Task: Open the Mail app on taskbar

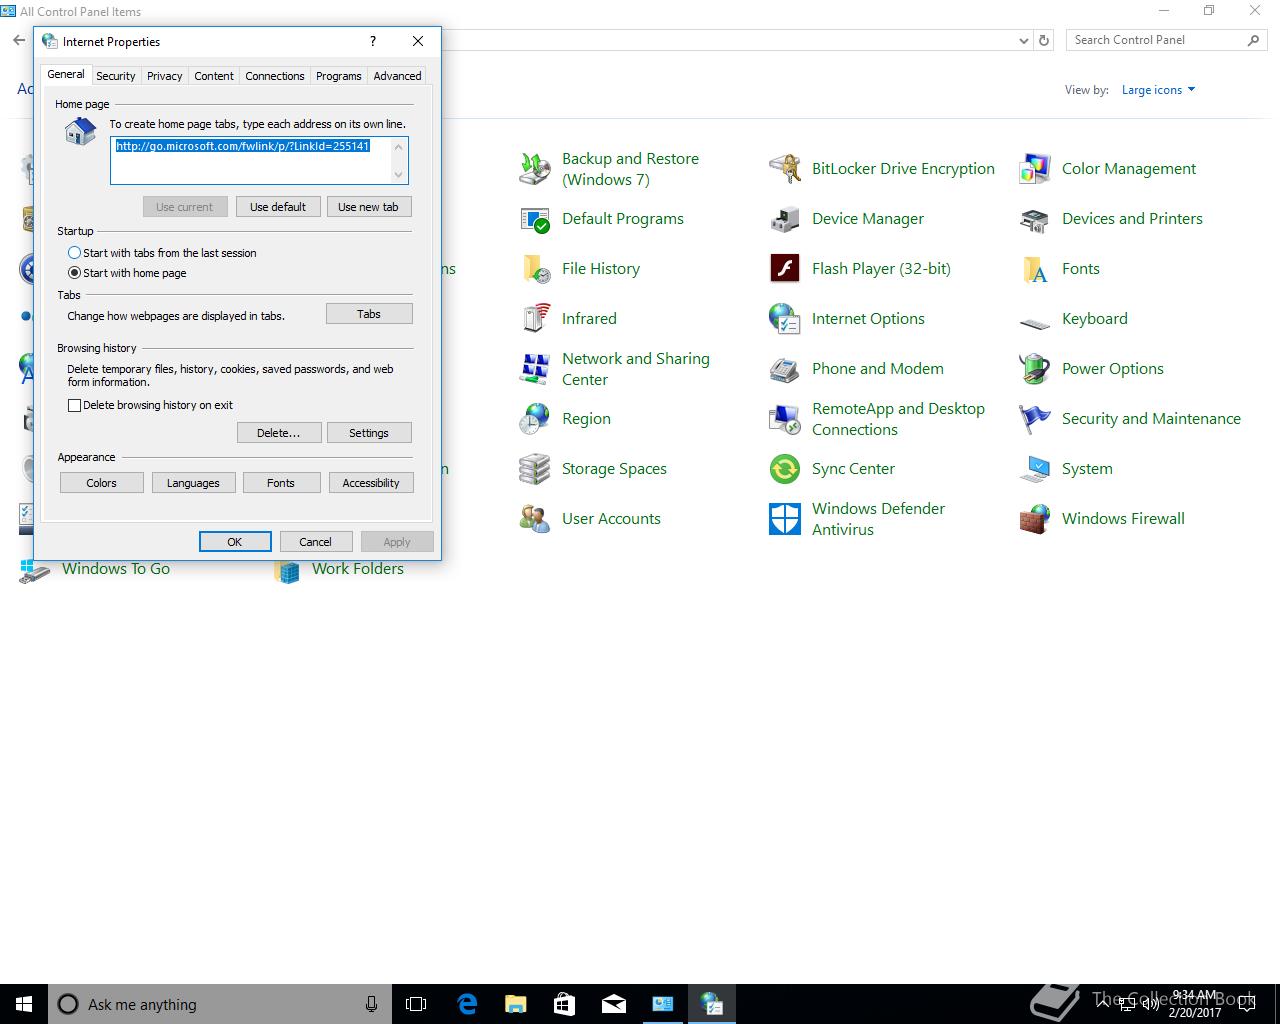Action: pos(613,1004)
